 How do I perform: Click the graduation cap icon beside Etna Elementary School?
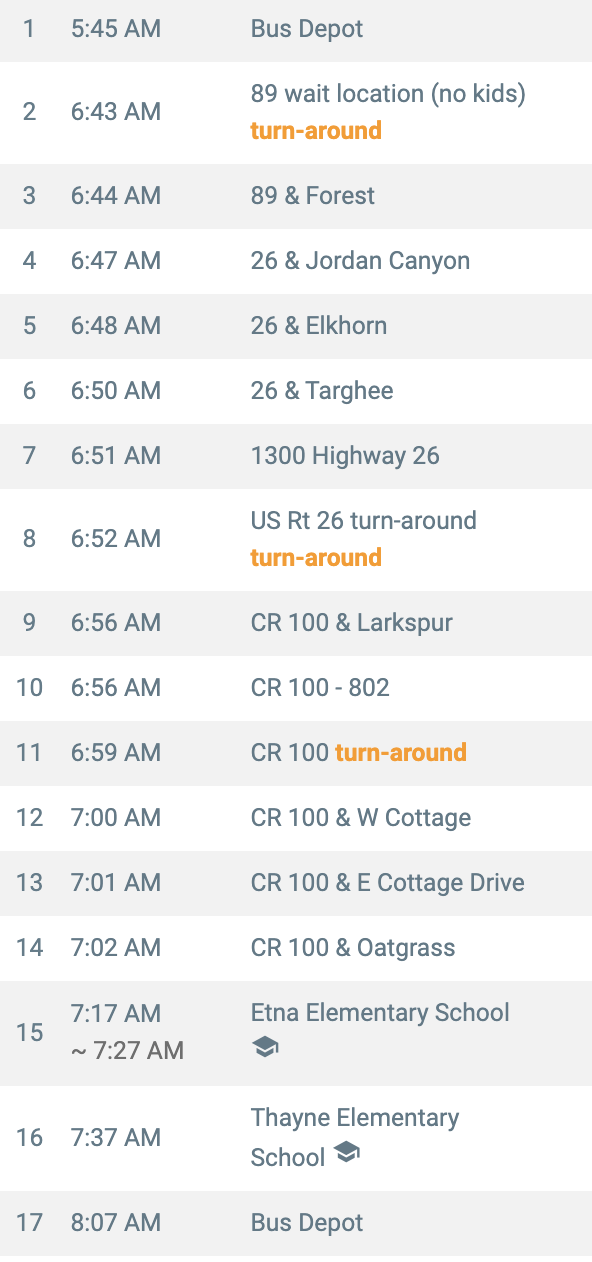[x=265, y=1047]
